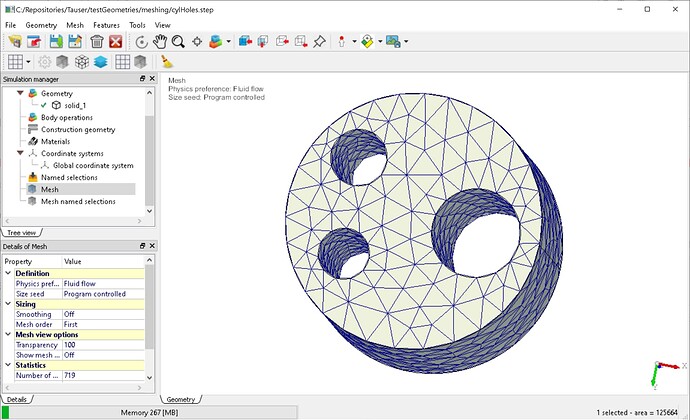The height and width of the screenshot is (420, 690).
Task: Click the import file icon with red arrow
Action: 34,42
